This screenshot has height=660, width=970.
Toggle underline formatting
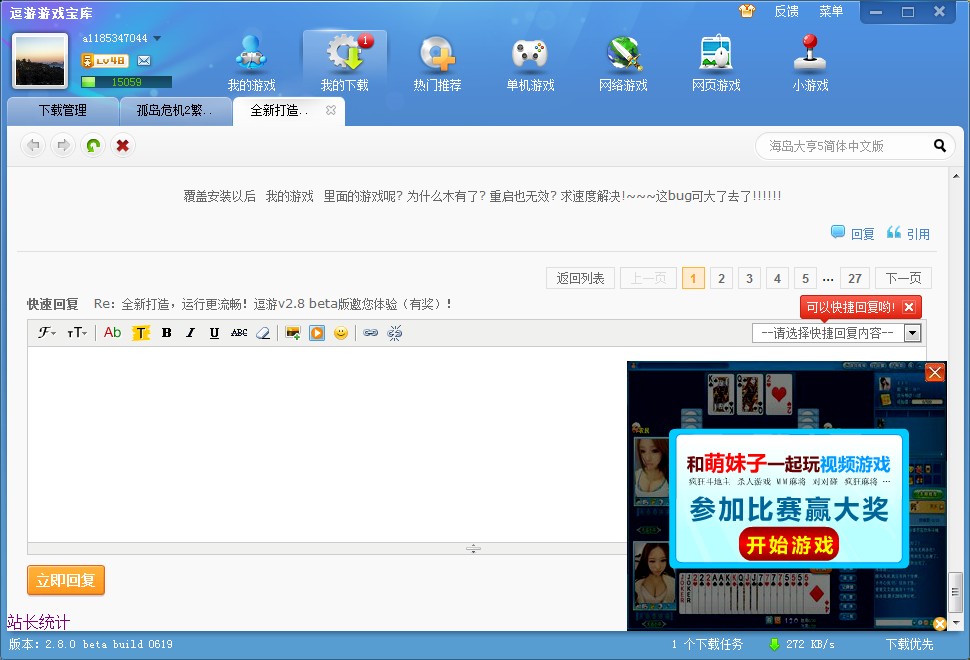pos(214,333)
